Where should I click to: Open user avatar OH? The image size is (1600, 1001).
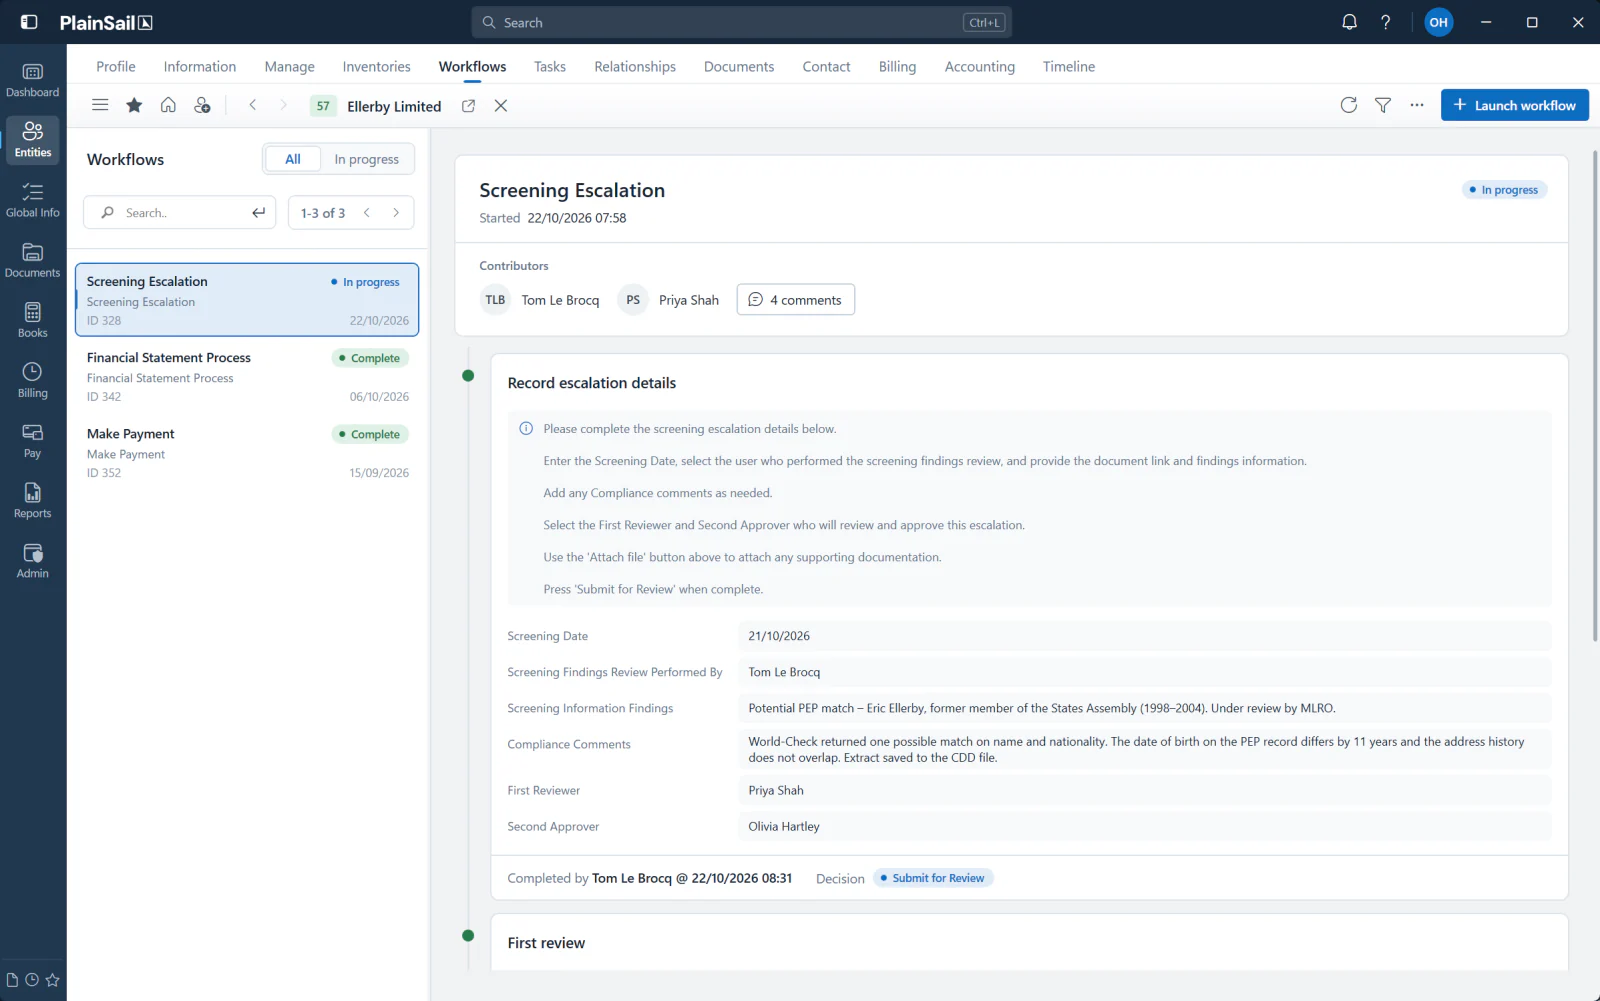point(1438,22)
